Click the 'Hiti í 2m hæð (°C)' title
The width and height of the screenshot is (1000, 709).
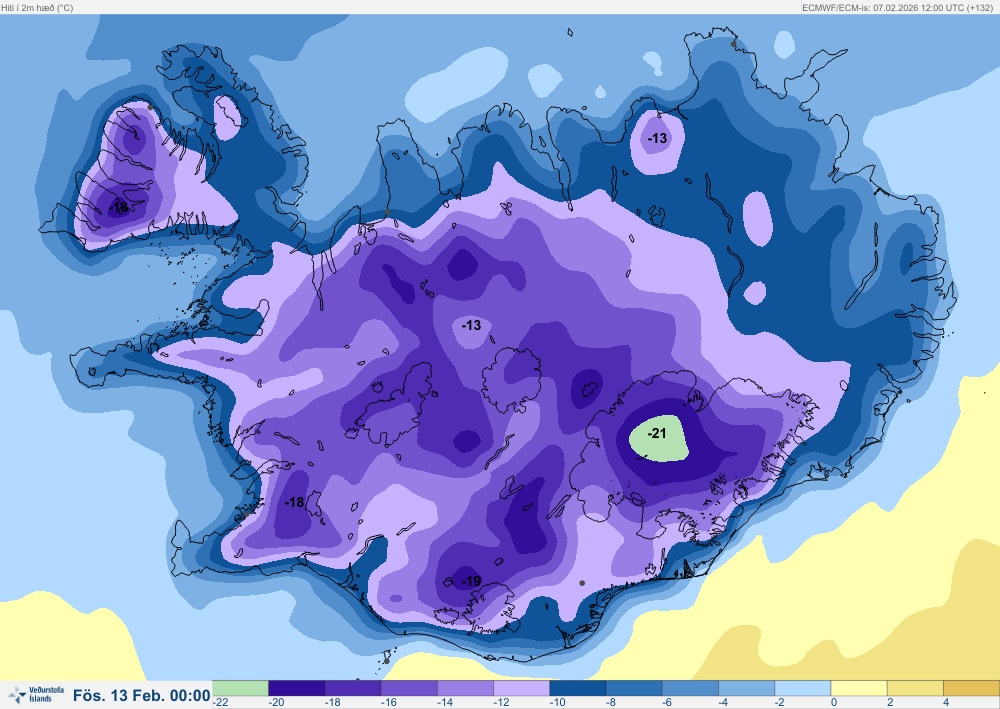pyautogui.click(x=37, y=8)
